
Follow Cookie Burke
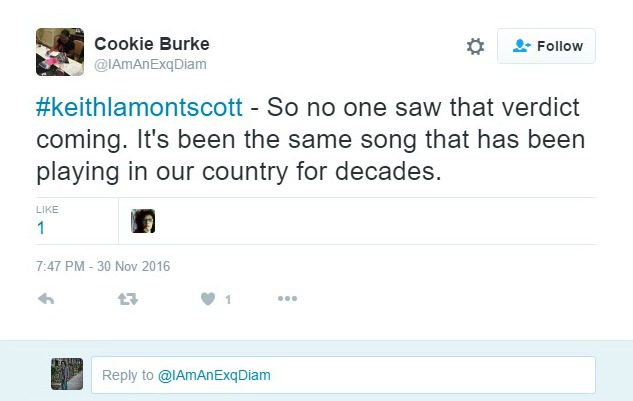point(546,46)
